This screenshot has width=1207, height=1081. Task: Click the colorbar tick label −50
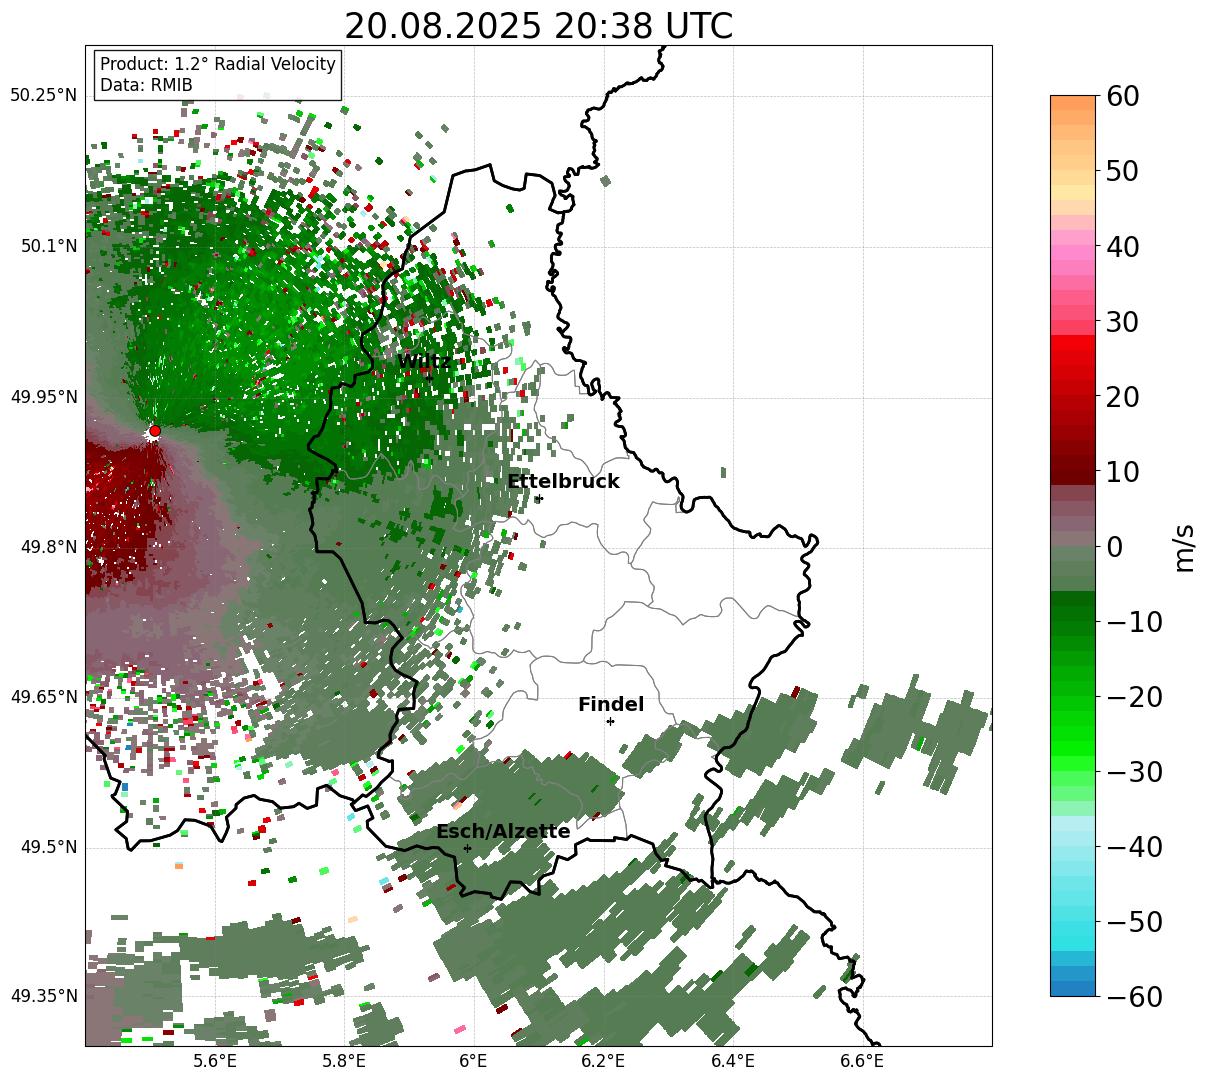1134,922
